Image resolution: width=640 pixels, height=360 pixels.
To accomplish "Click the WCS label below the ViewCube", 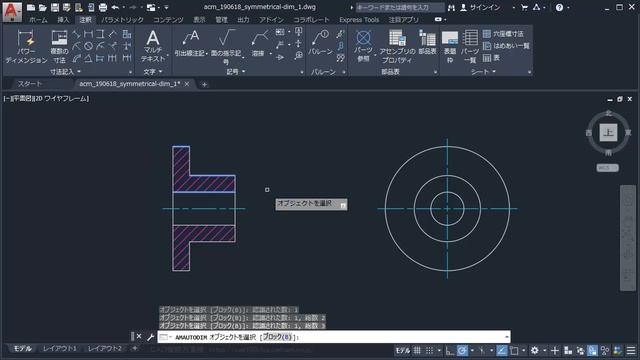I will [x=607, y=168].
